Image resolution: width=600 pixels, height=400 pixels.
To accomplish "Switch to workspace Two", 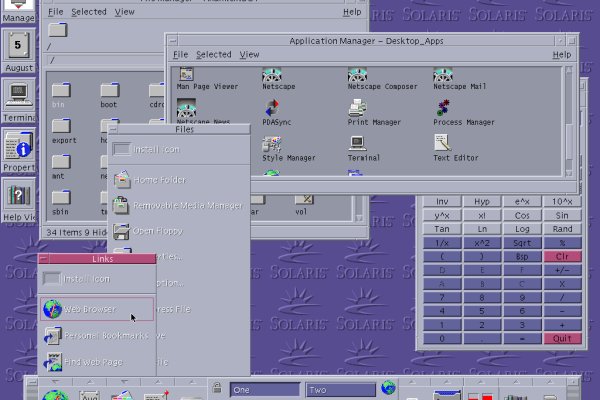I will (341, 390).
